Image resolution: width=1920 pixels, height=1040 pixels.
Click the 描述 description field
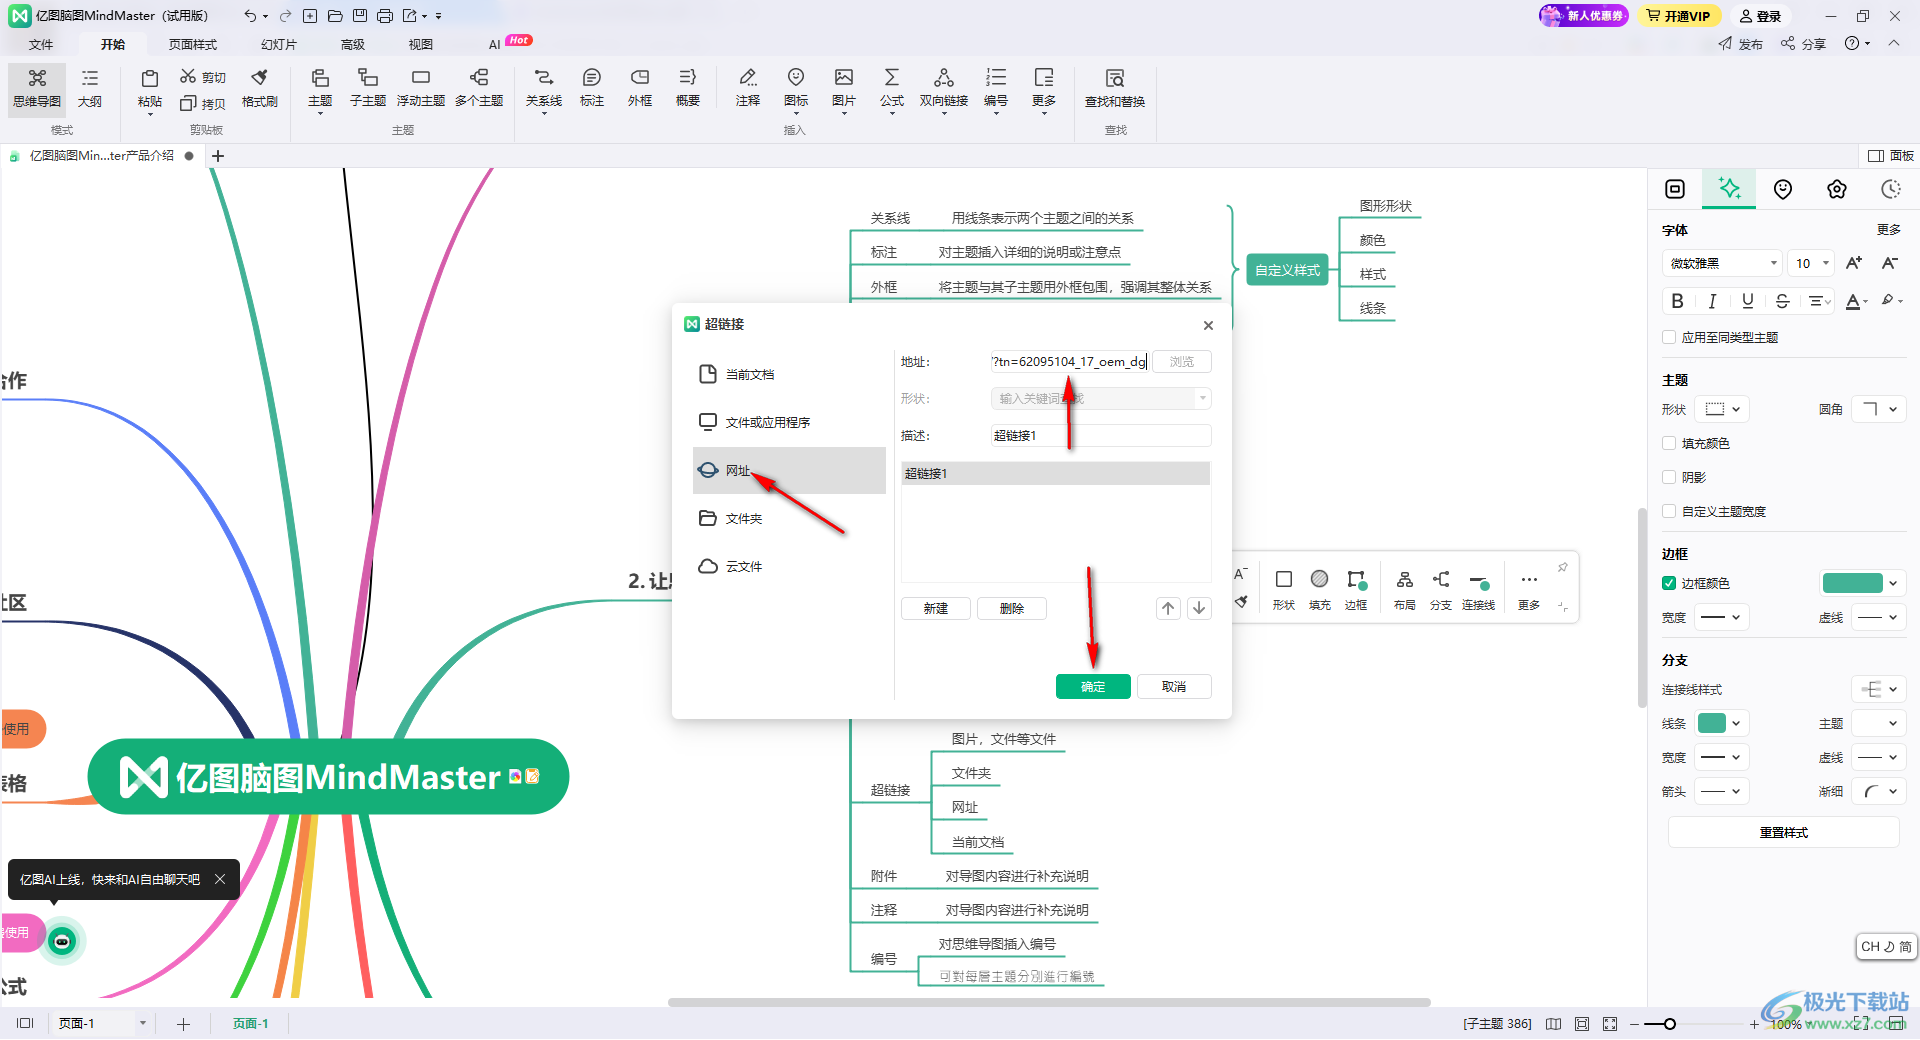pos(1101,435)
